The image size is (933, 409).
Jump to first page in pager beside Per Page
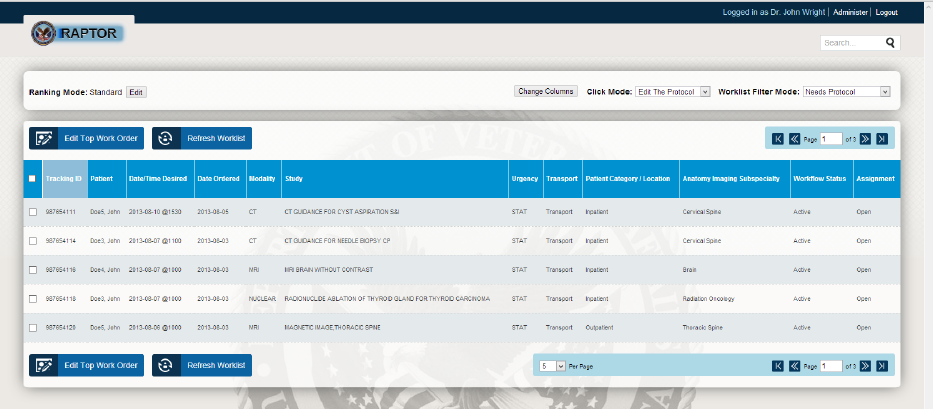(778, 366)
